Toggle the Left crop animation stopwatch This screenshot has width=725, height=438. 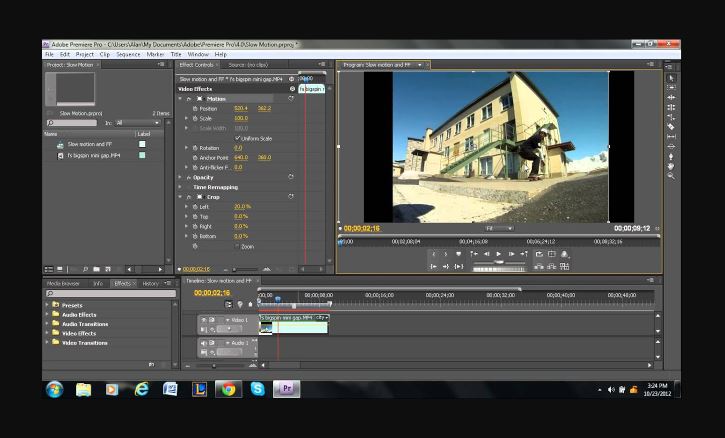[195, 207]
